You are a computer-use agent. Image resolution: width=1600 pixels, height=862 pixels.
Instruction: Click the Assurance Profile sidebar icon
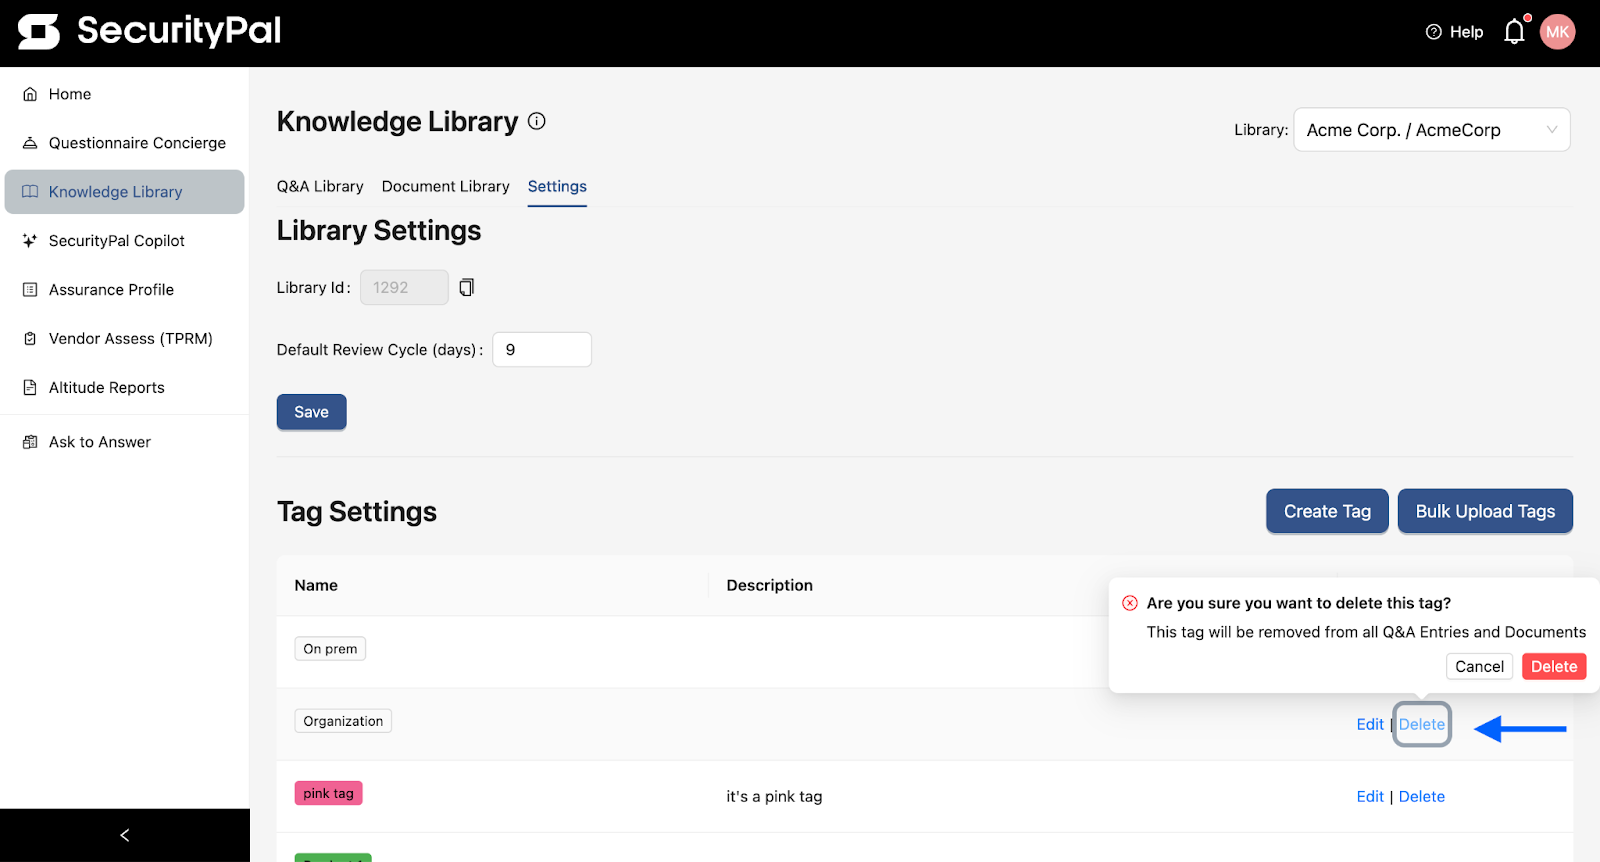click(x=30, y=290)
